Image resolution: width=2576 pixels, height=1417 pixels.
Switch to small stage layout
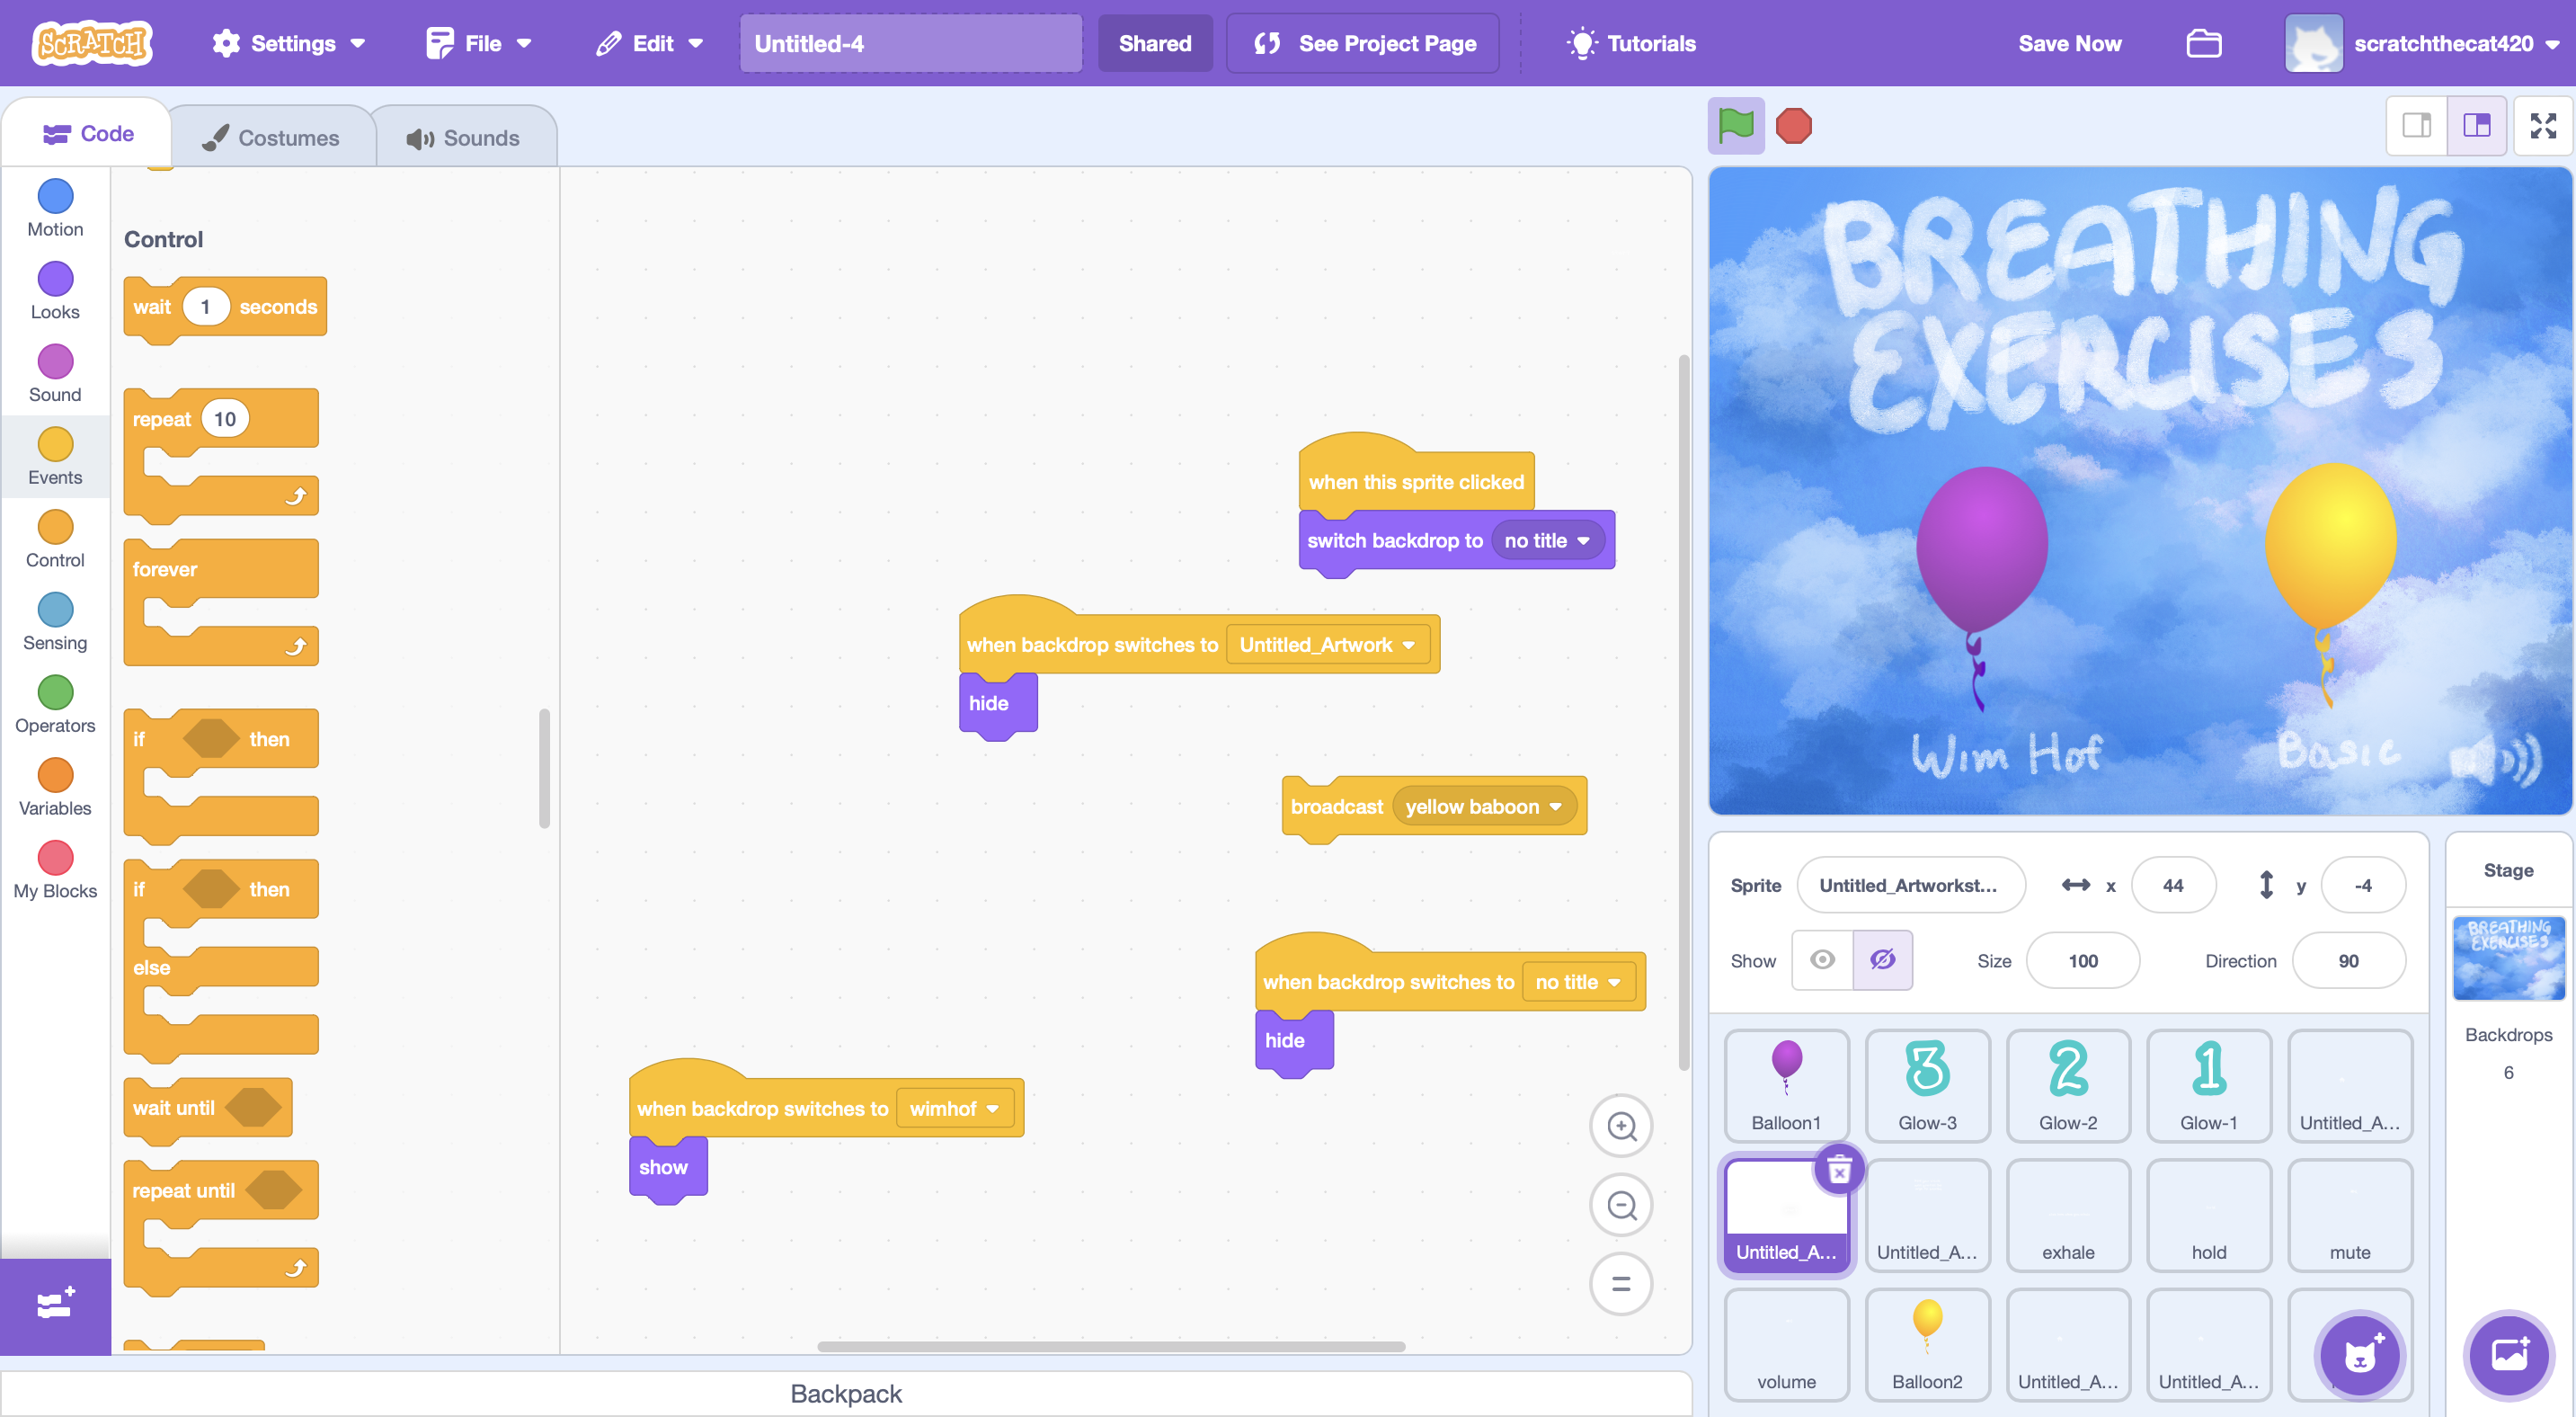pos(2416,126)
